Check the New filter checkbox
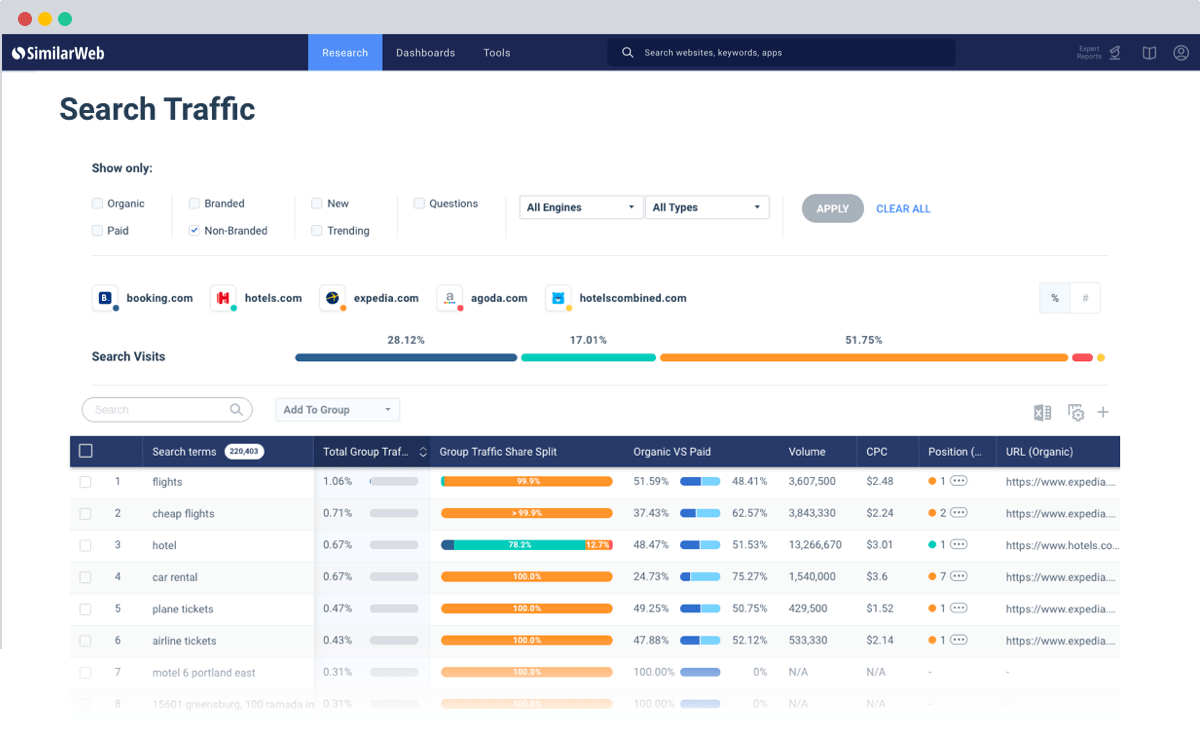 317,203
